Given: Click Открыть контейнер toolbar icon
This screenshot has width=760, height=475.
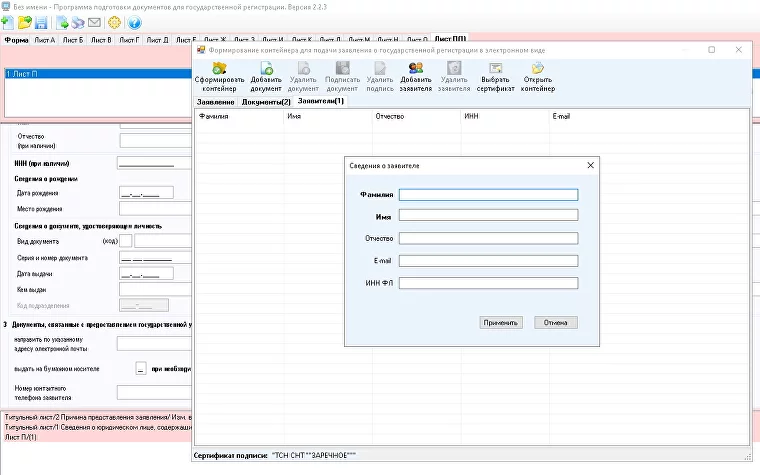Looking at the screenshot, I should [538, 77].
